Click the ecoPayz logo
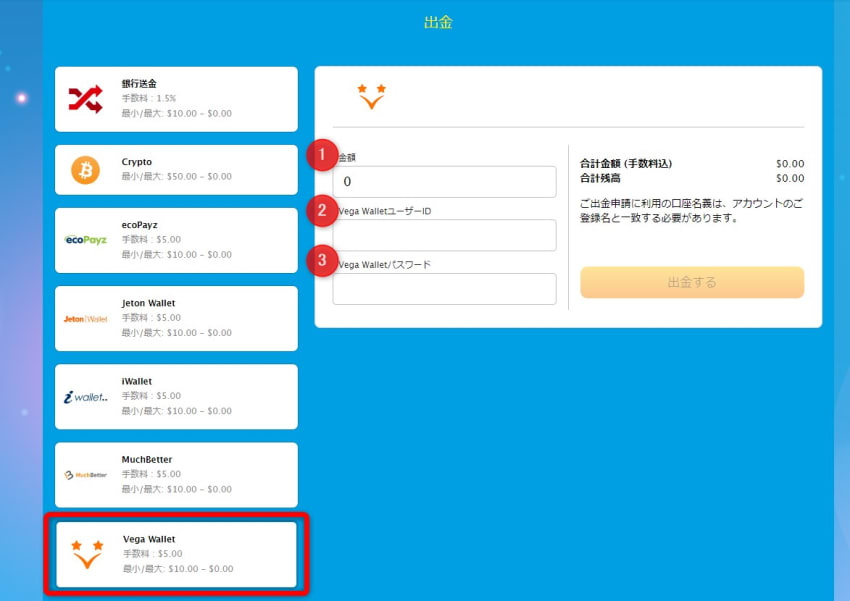The height and width of the screenshot is (601, 850). [x=86, y=240]
